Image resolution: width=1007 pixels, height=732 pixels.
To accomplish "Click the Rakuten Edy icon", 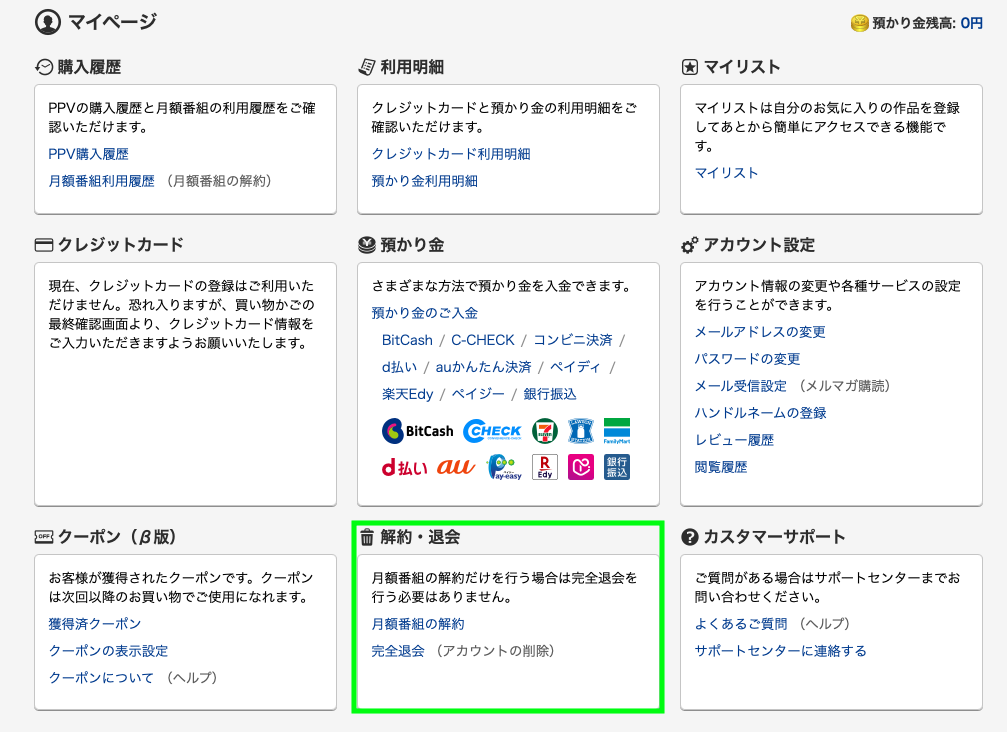I will point(545,467).
